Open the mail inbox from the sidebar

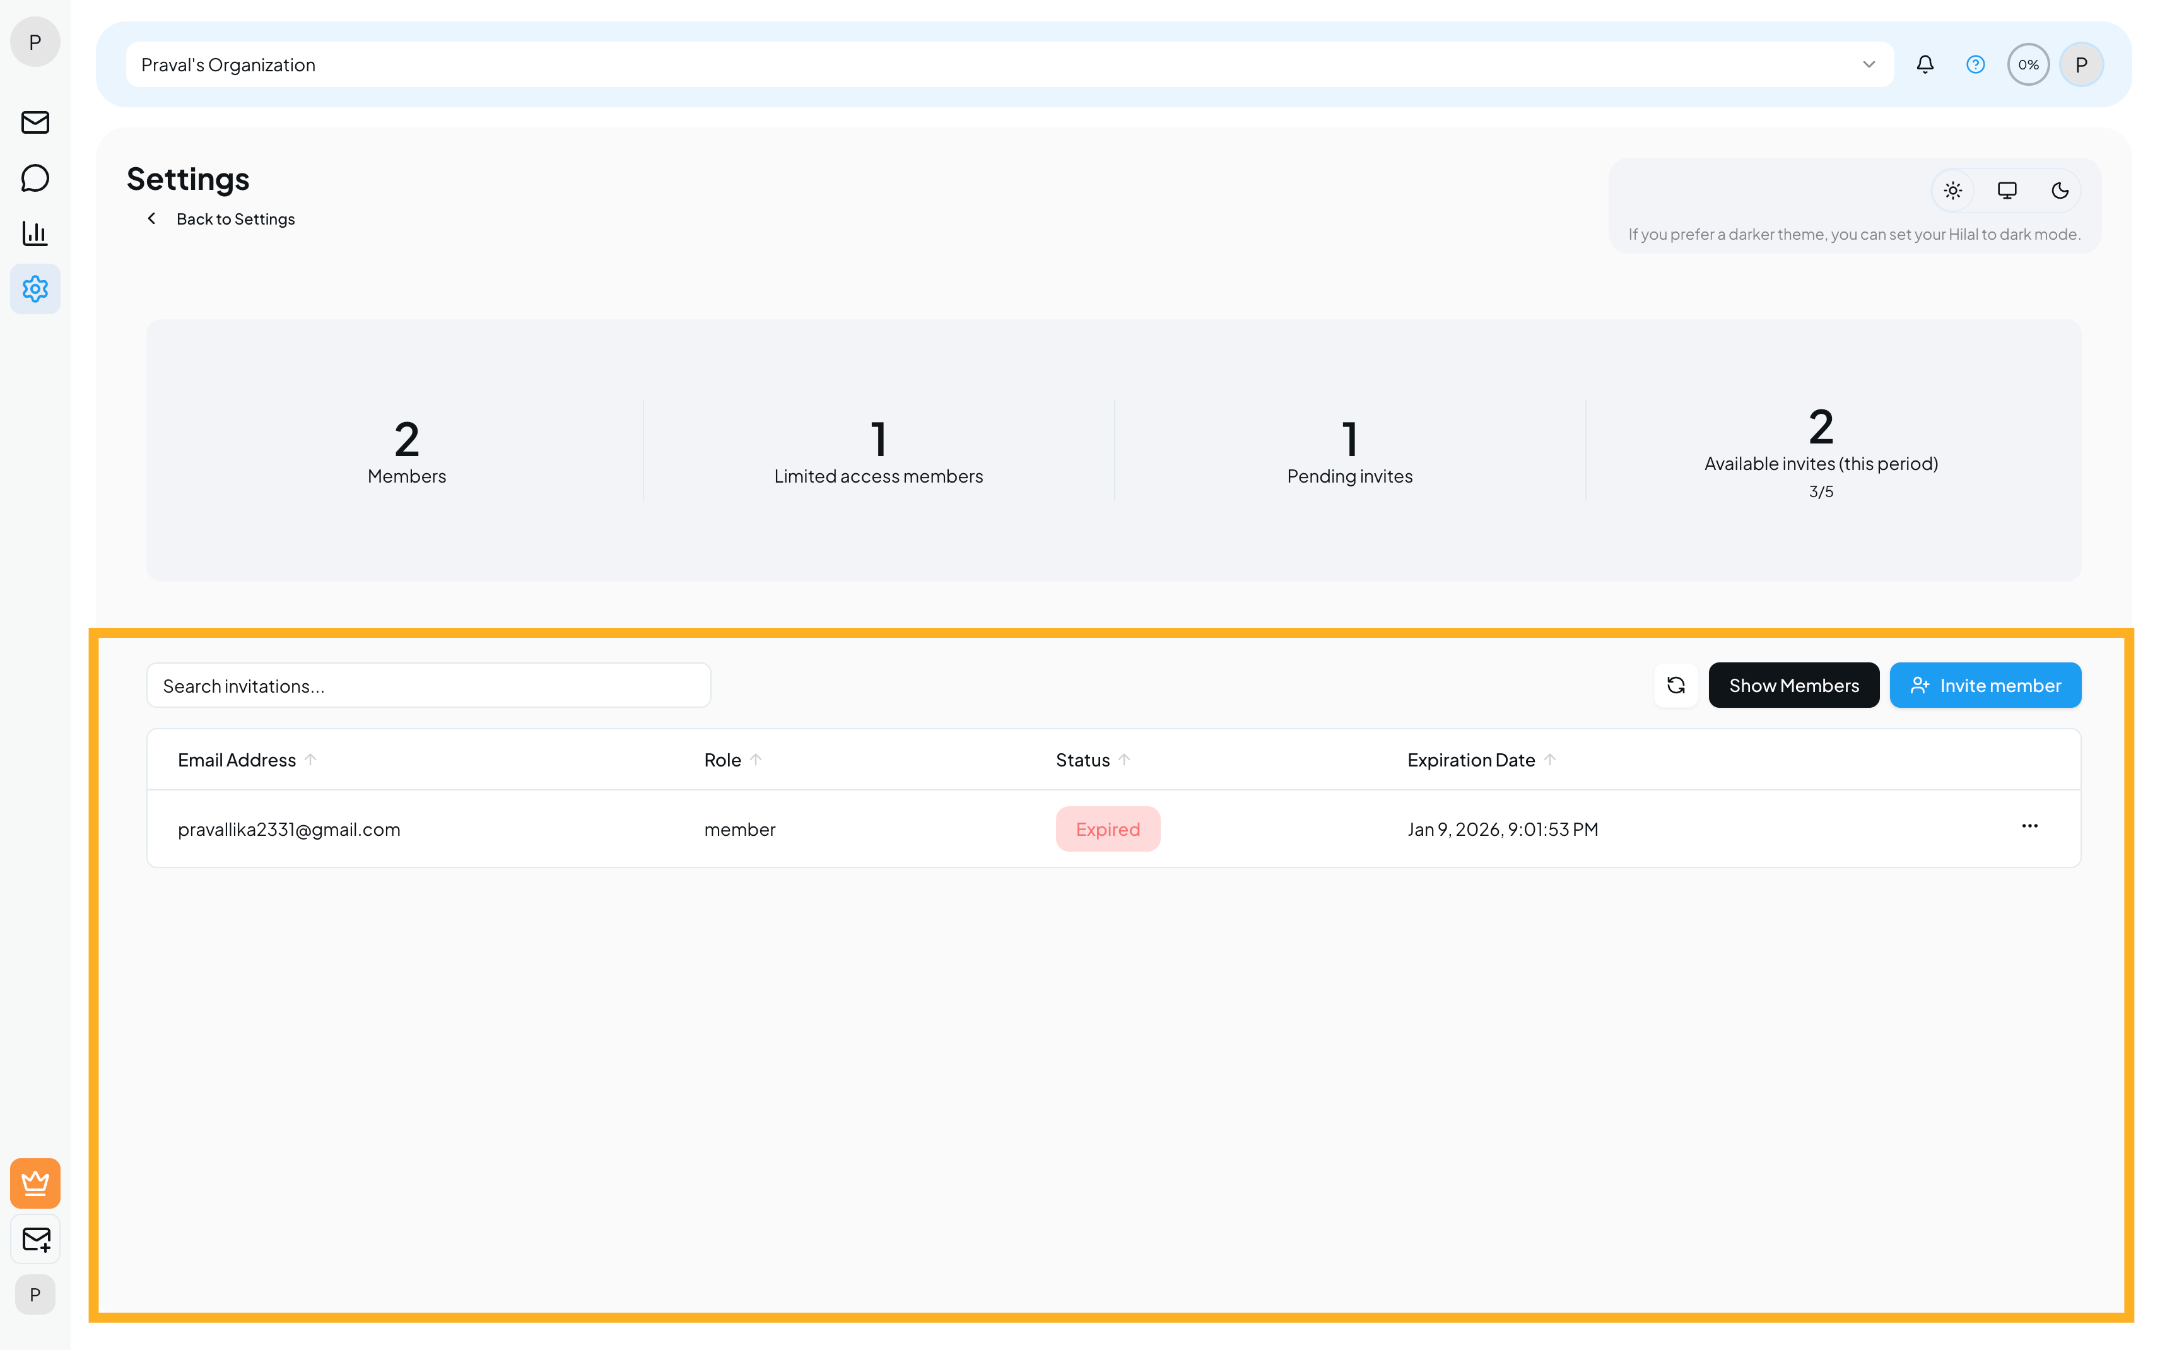click(35, 122)
